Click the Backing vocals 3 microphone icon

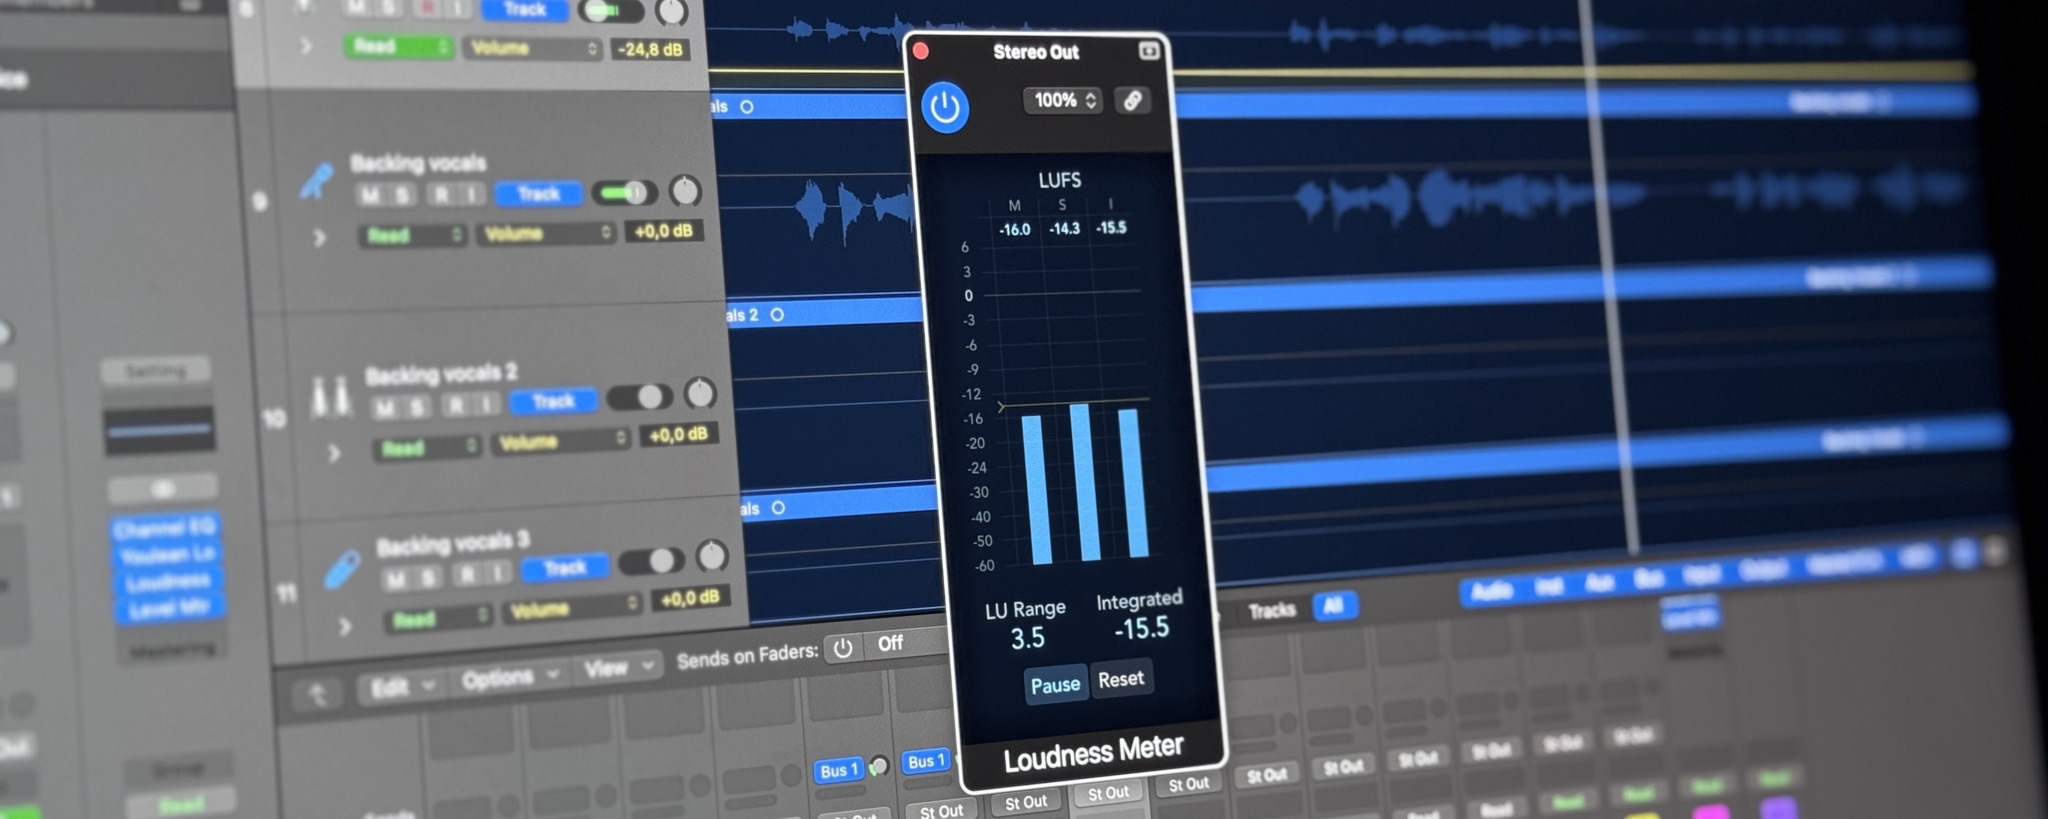coord(343,569)
